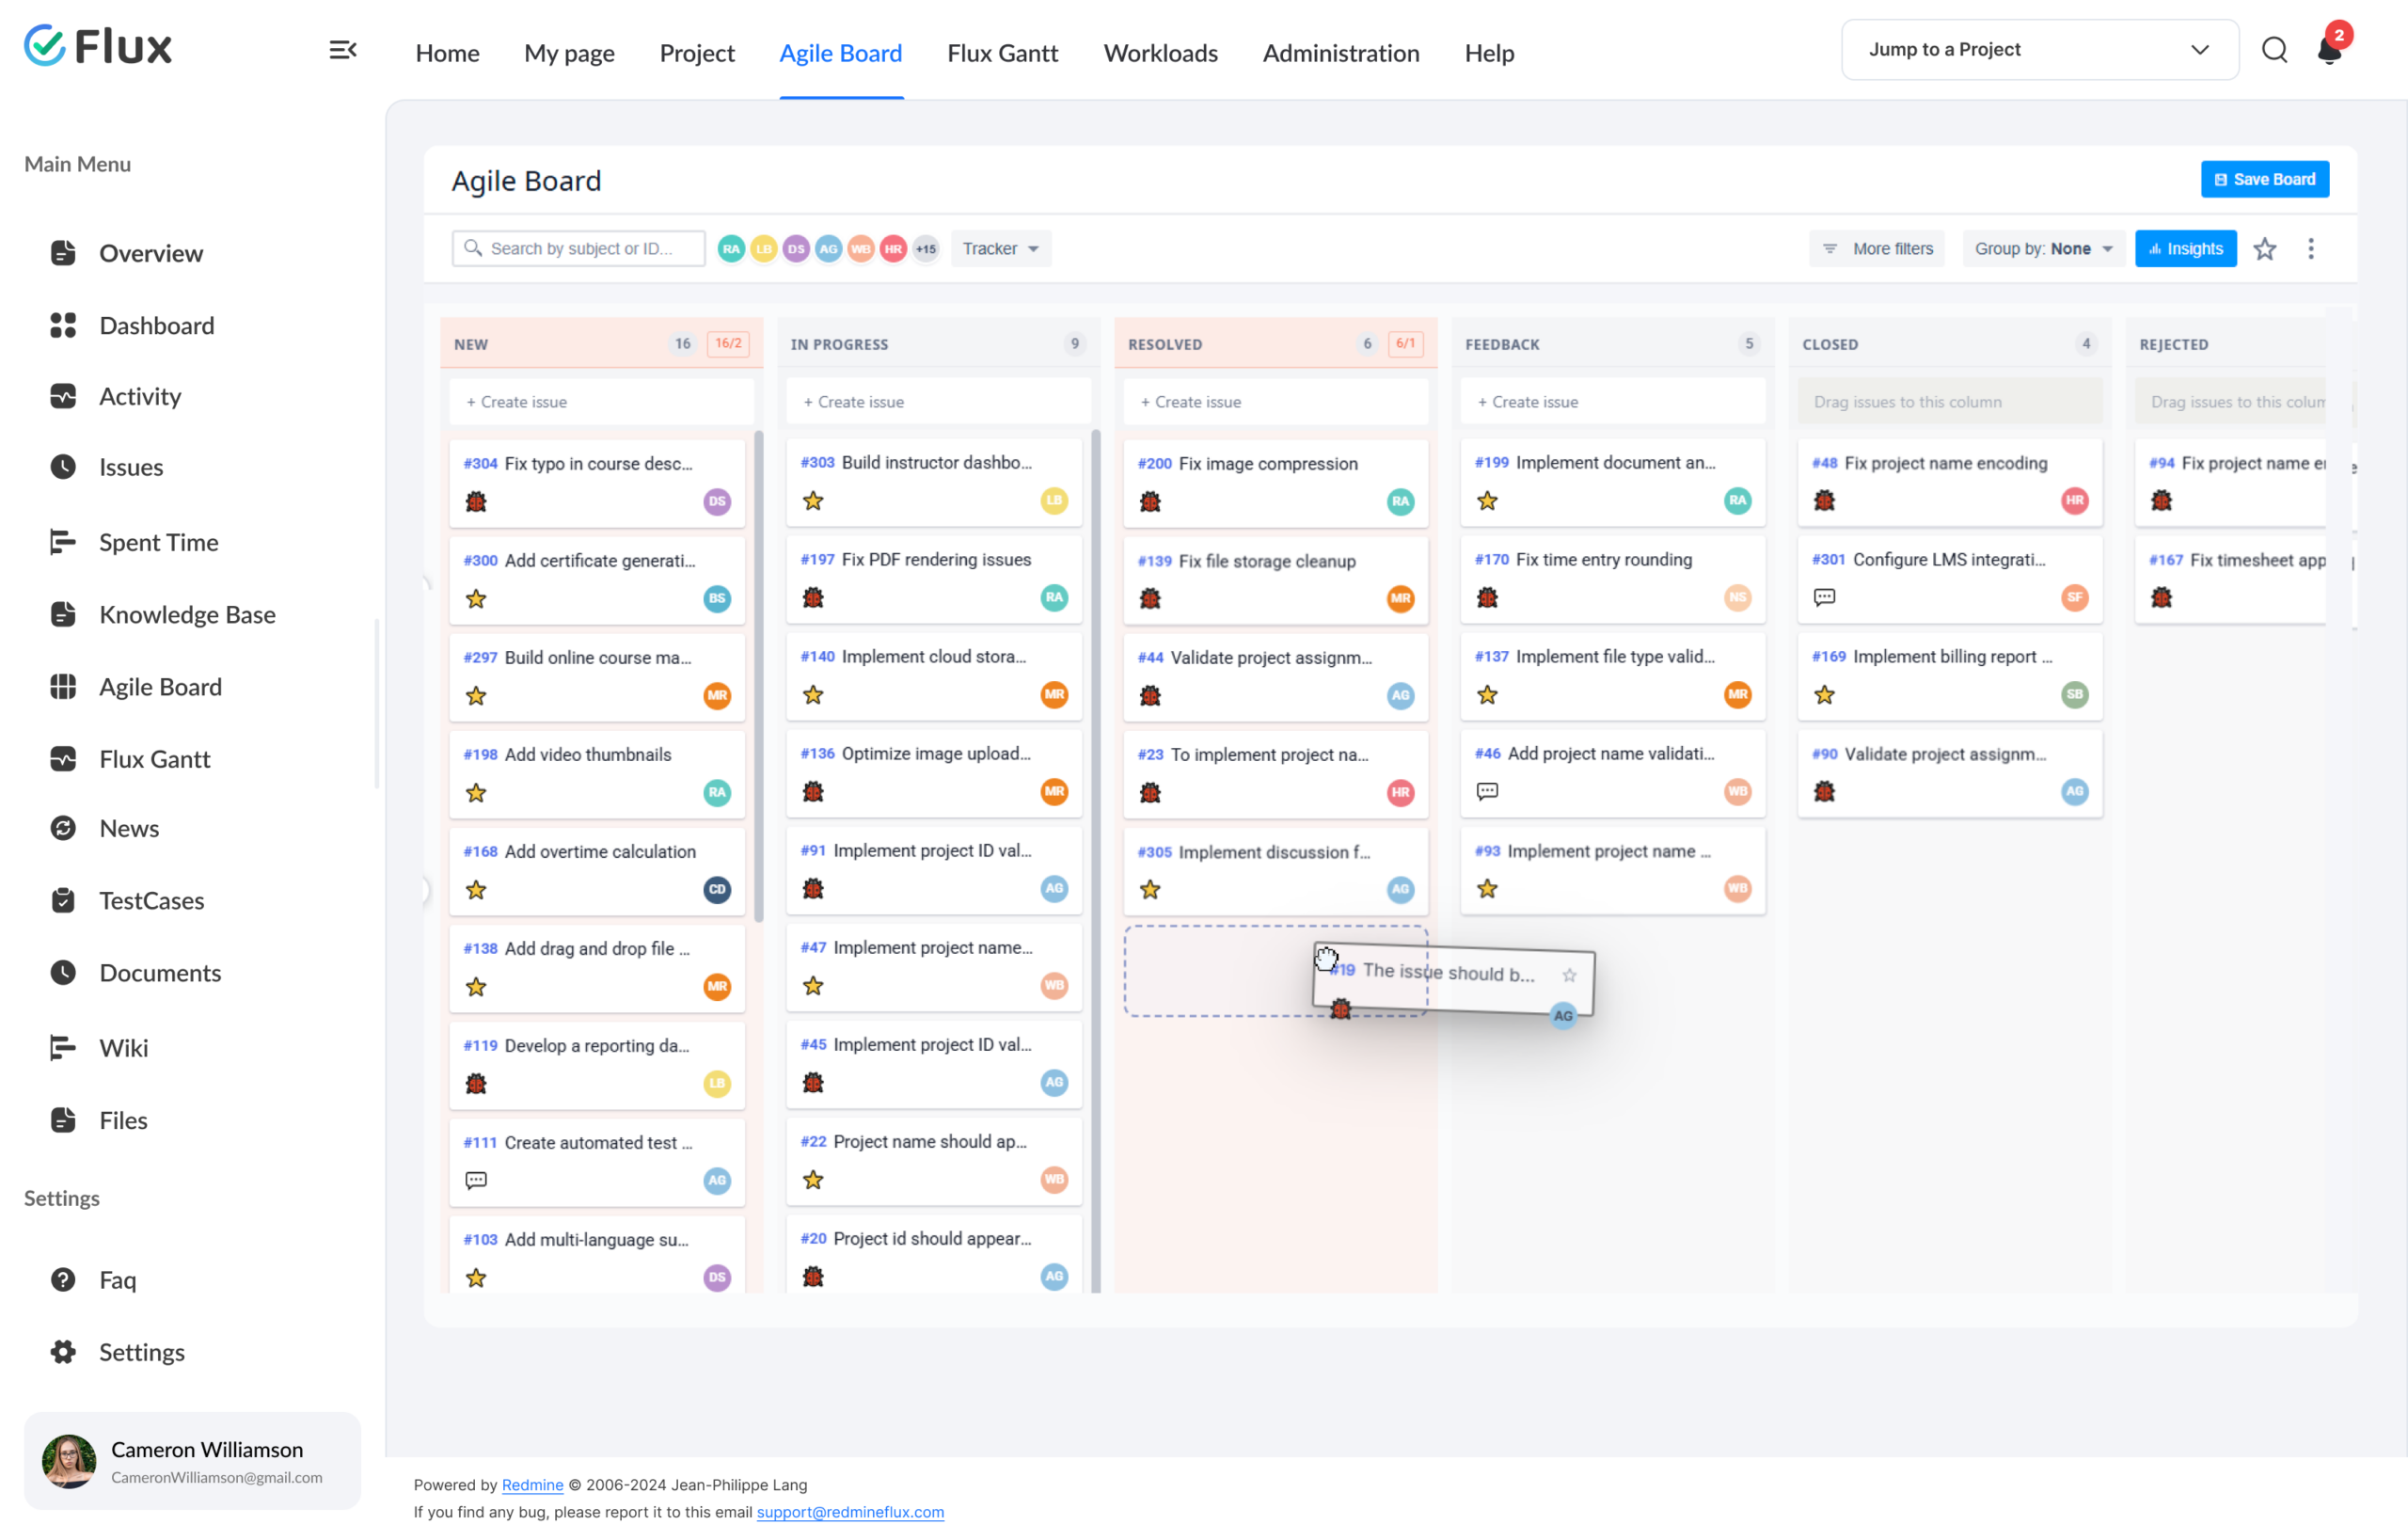The image size is (2408, 1540).
Task: Open issue #199 Implement document card
Action: tap(1612, 482)
